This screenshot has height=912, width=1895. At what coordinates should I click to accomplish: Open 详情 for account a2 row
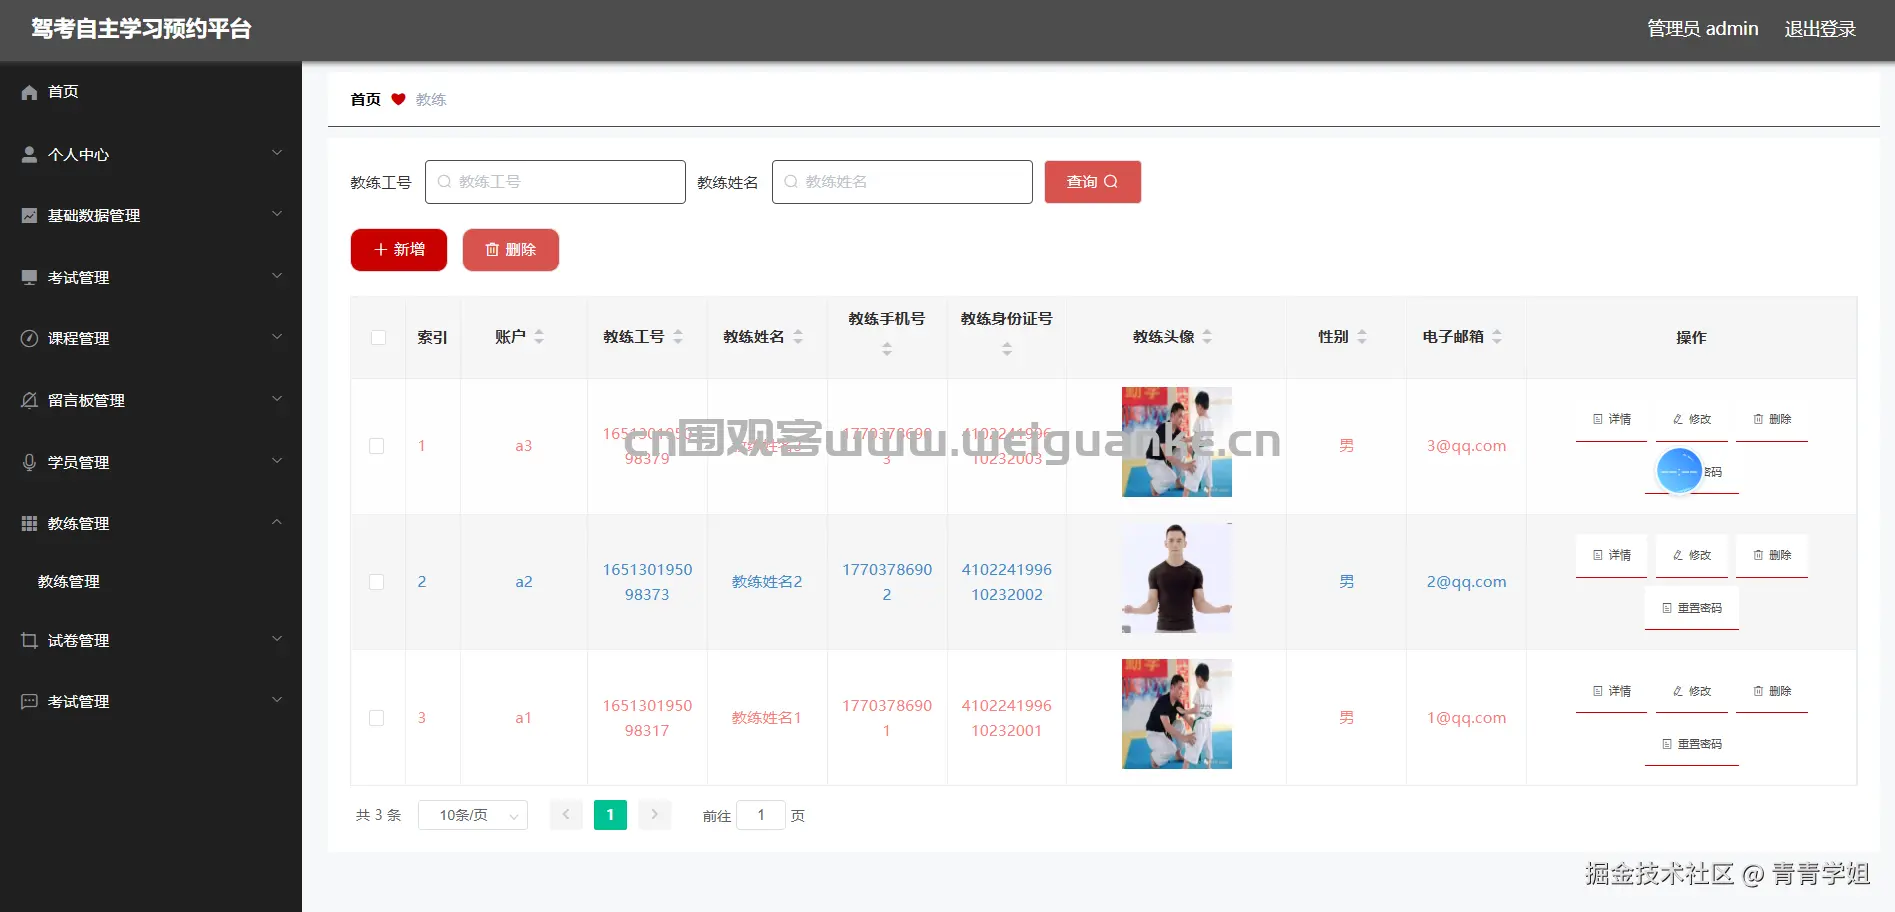1611,556
